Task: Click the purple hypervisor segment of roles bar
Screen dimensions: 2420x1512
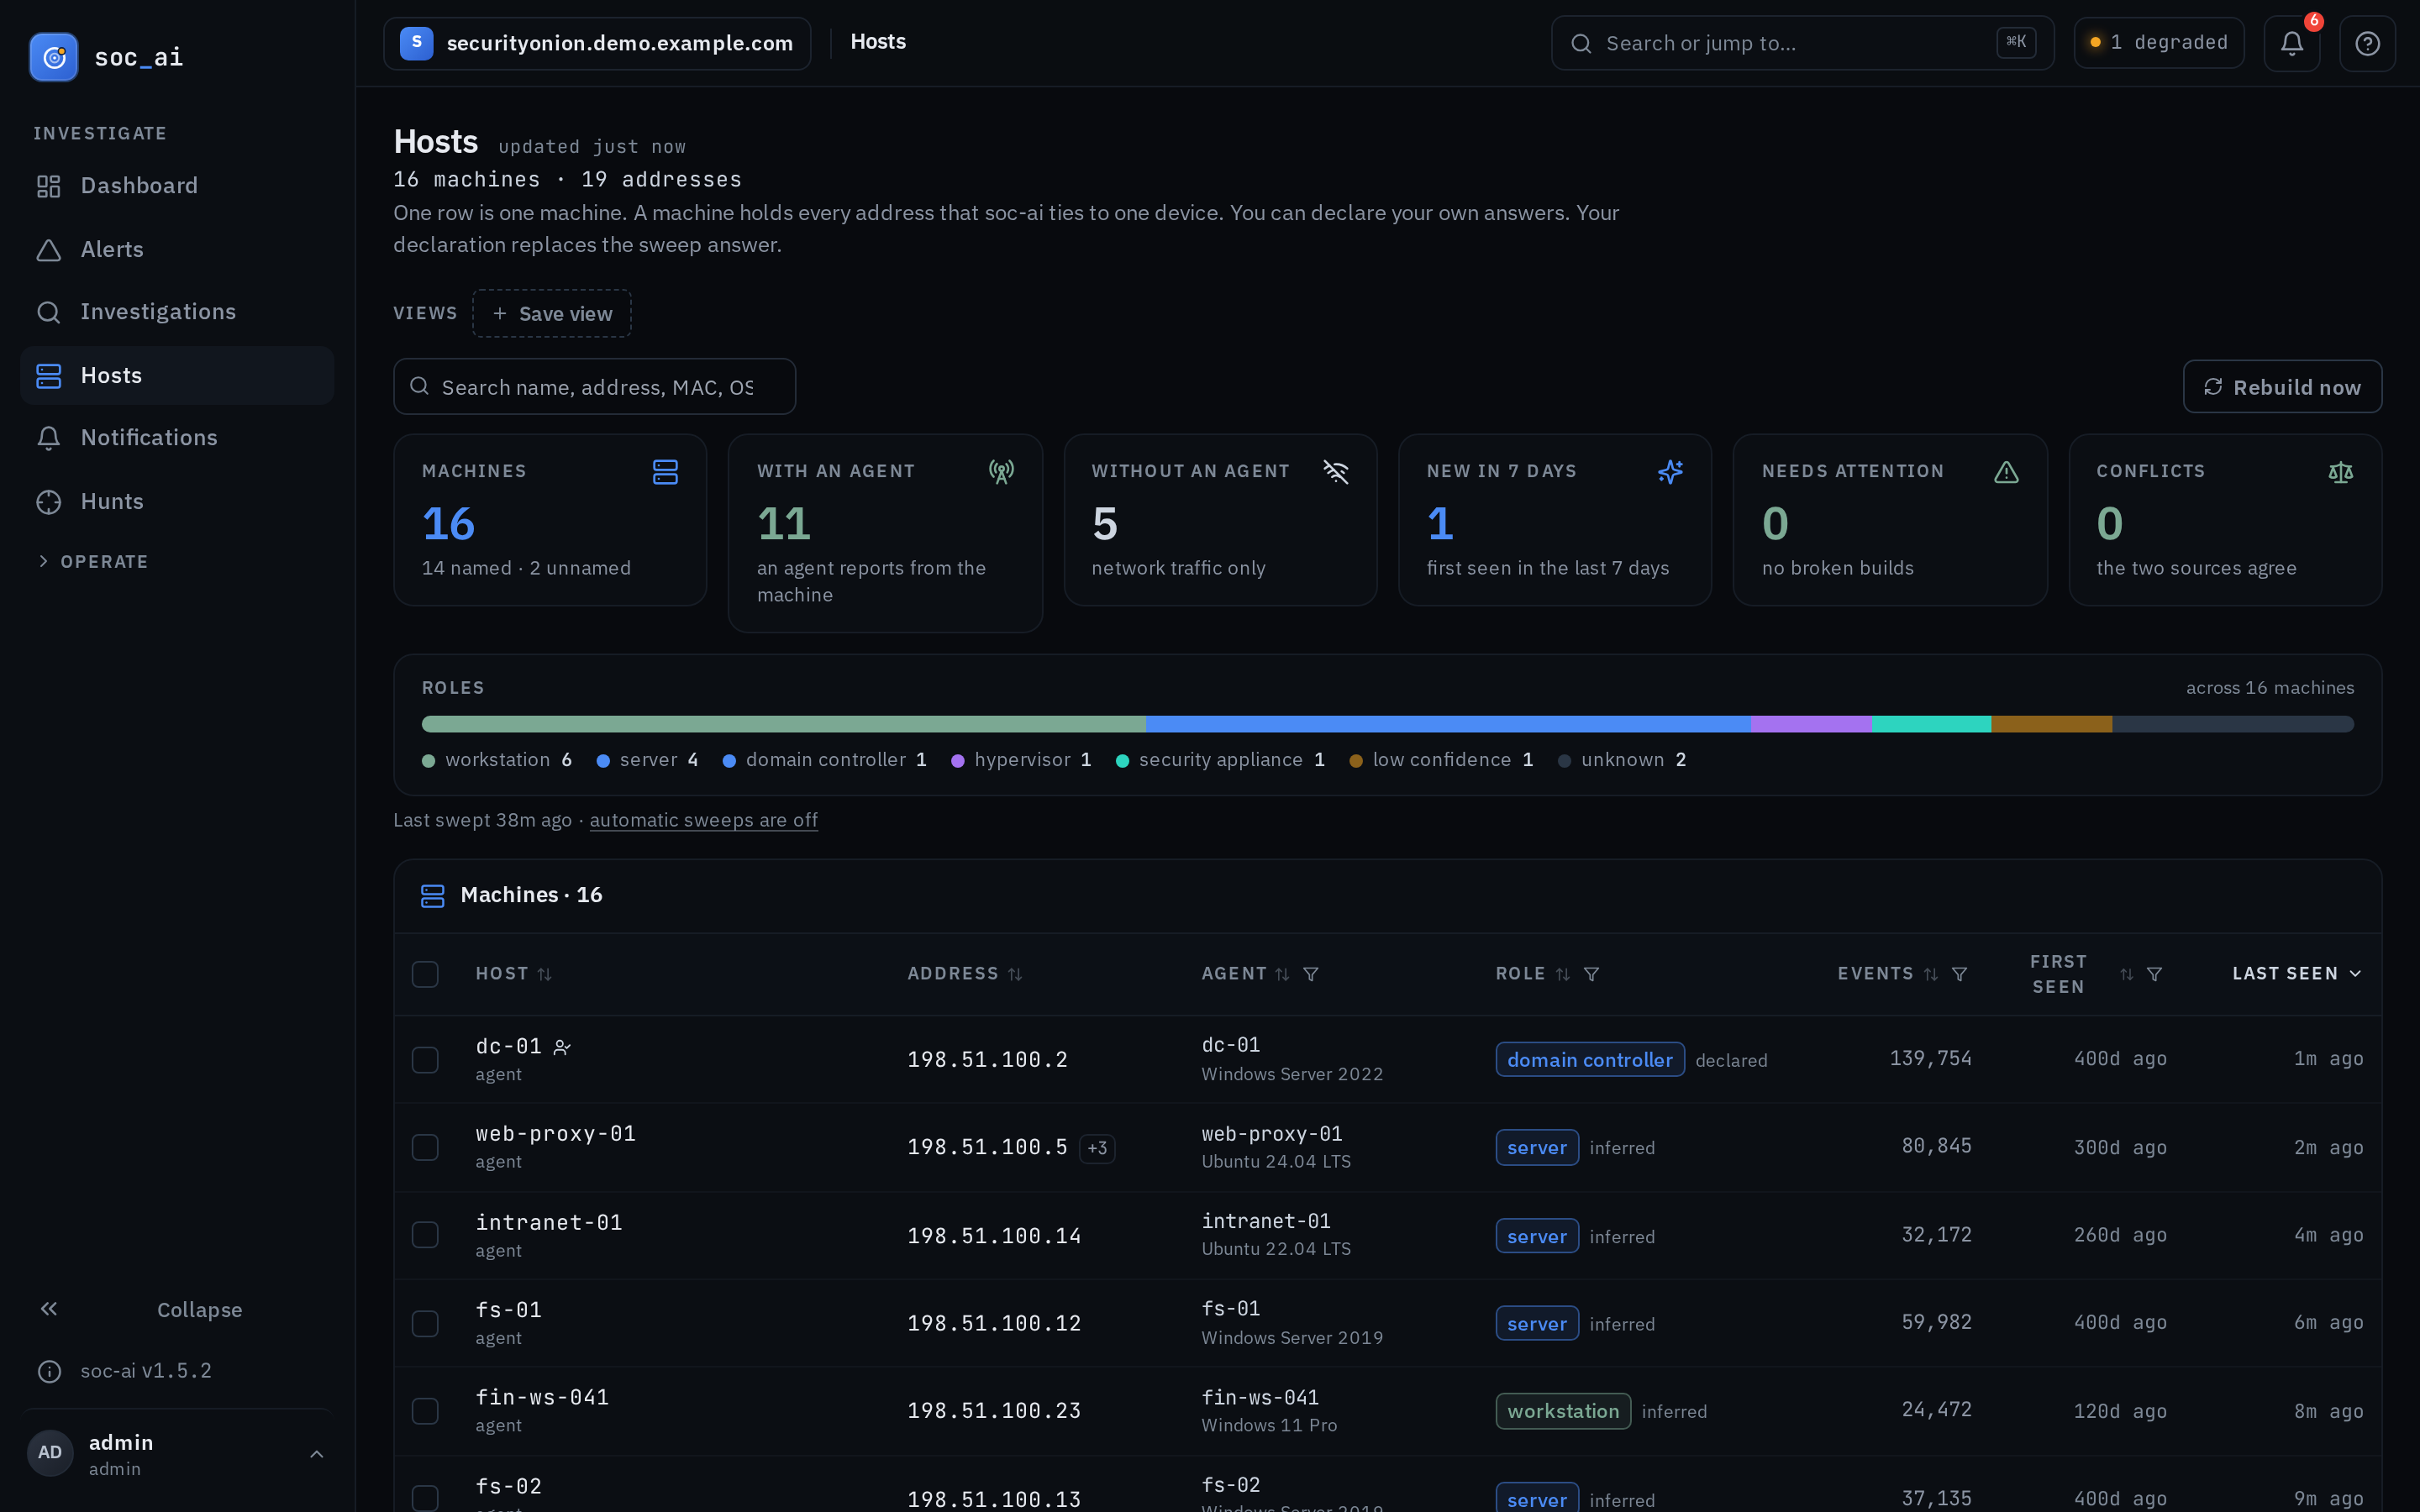Action: coord(1810,724)
